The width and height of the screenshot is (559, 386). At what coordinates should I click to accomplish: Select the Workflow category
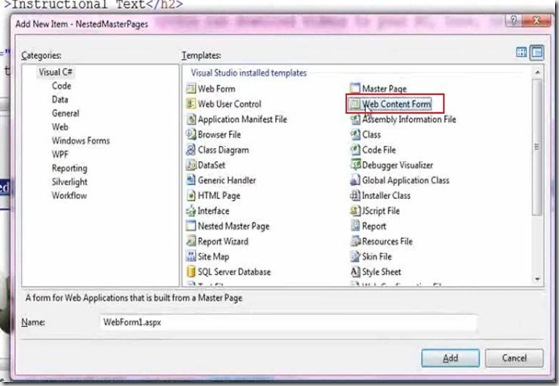(x=69, y=196)
